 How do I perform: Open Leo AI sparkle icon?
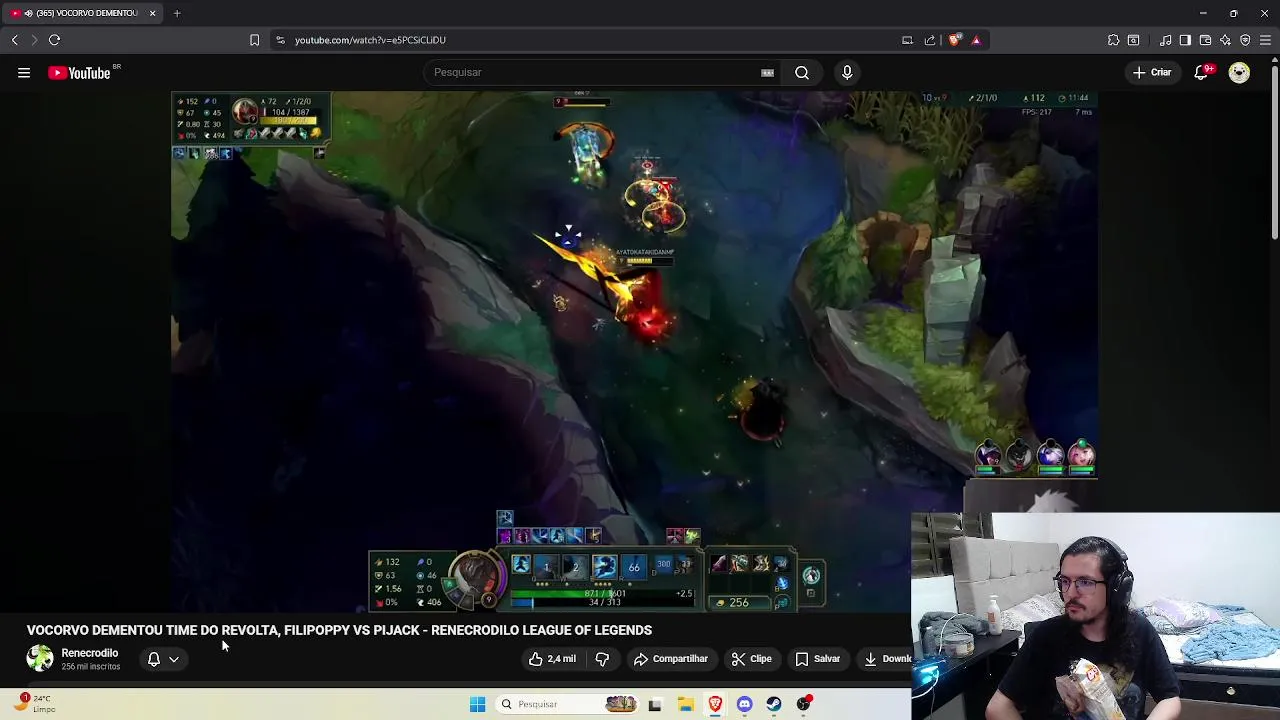(x=1225, y=40)
